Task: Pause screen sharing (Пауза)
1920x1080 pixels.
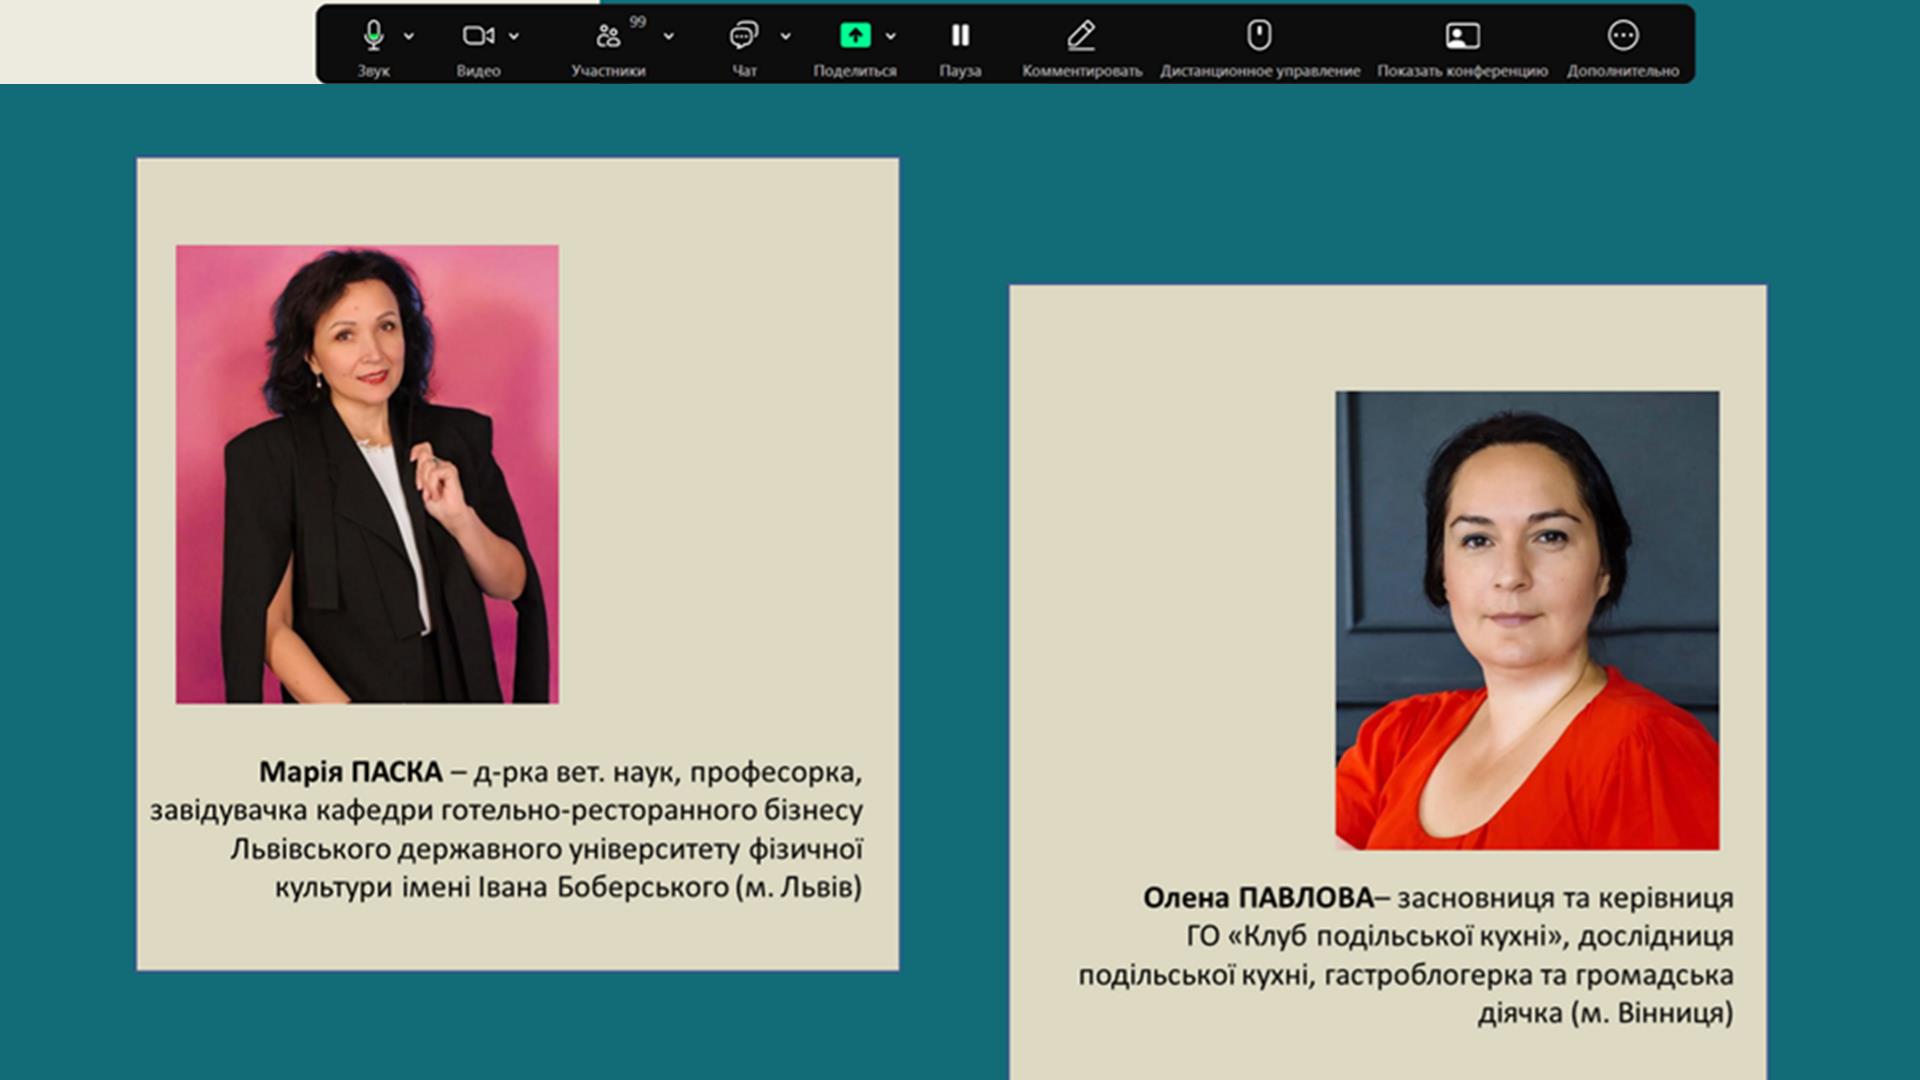Action: (x=959, y=36)
